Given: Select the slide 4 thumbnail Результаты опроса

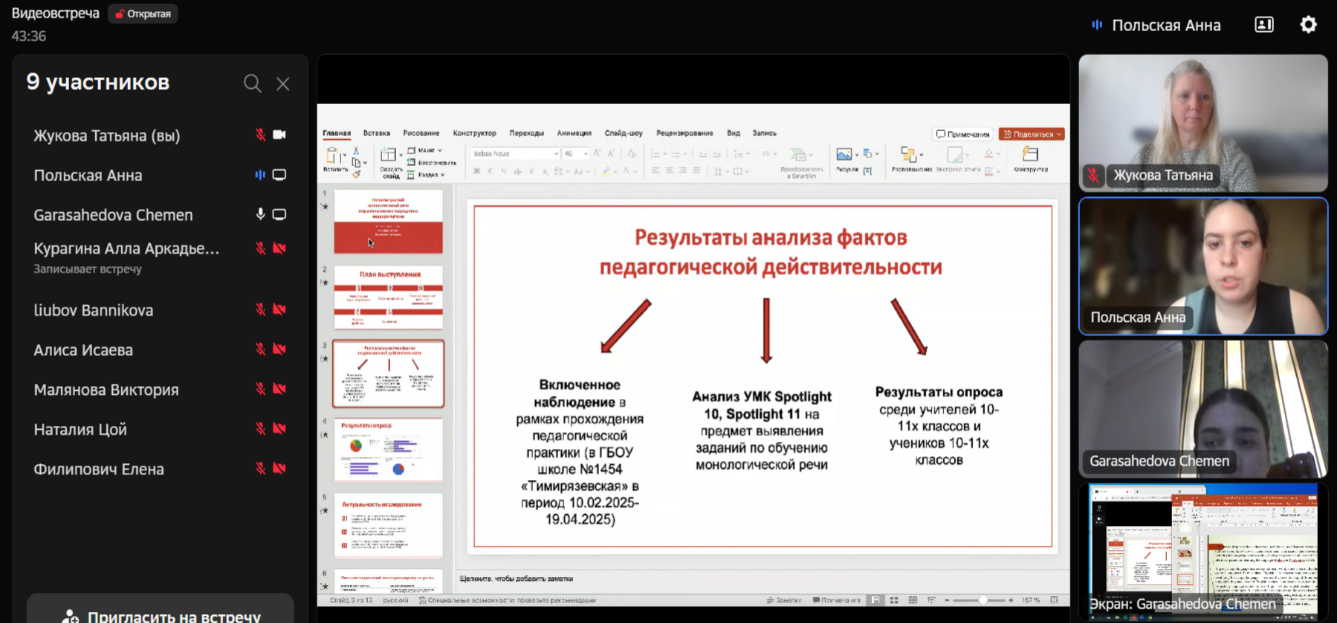Looking at the screenshot, I should (388, 450).
